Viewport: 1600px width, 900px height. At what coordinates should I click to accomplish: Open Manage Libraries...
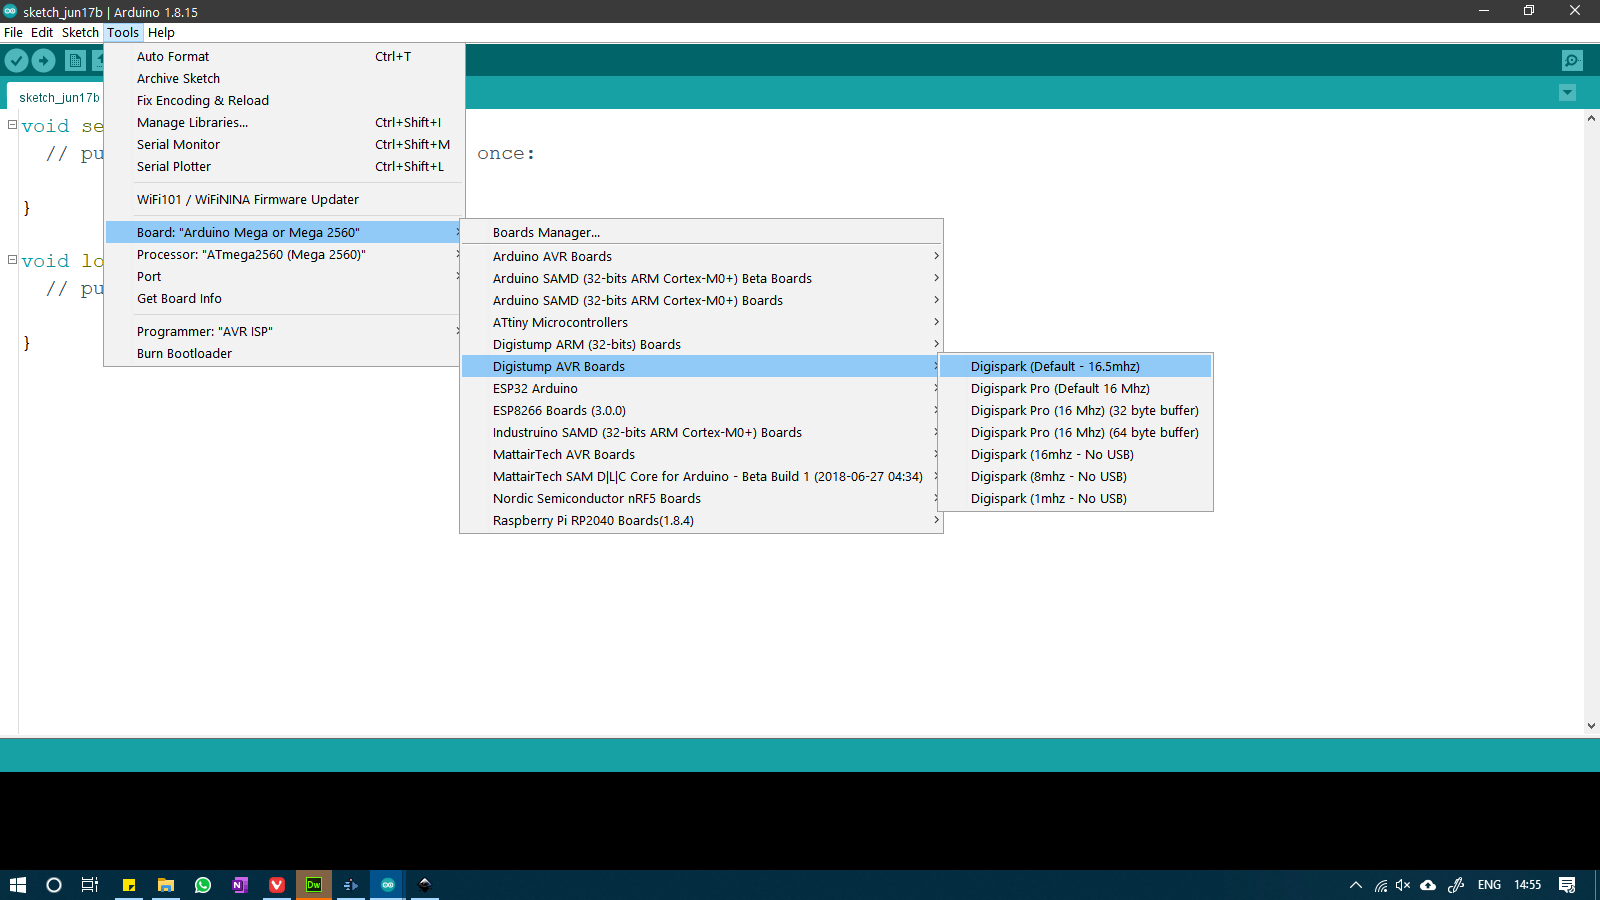(285, 123)
